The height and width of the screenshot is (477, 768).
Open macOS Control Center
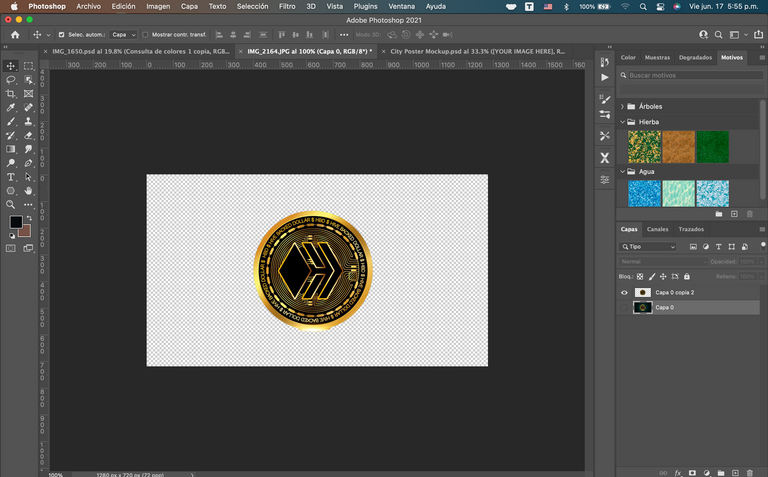[x=660, y=6]
